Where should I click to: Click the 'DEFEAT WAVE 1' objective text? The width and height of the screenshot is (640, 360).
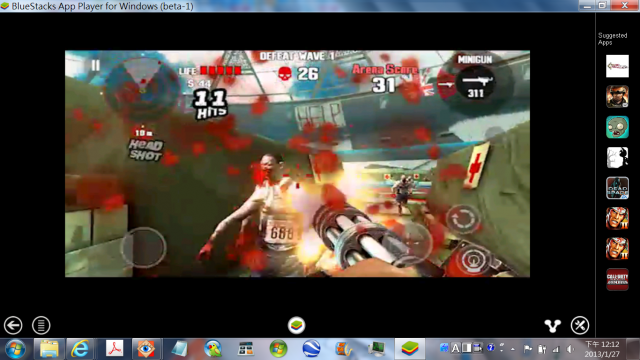298,56
